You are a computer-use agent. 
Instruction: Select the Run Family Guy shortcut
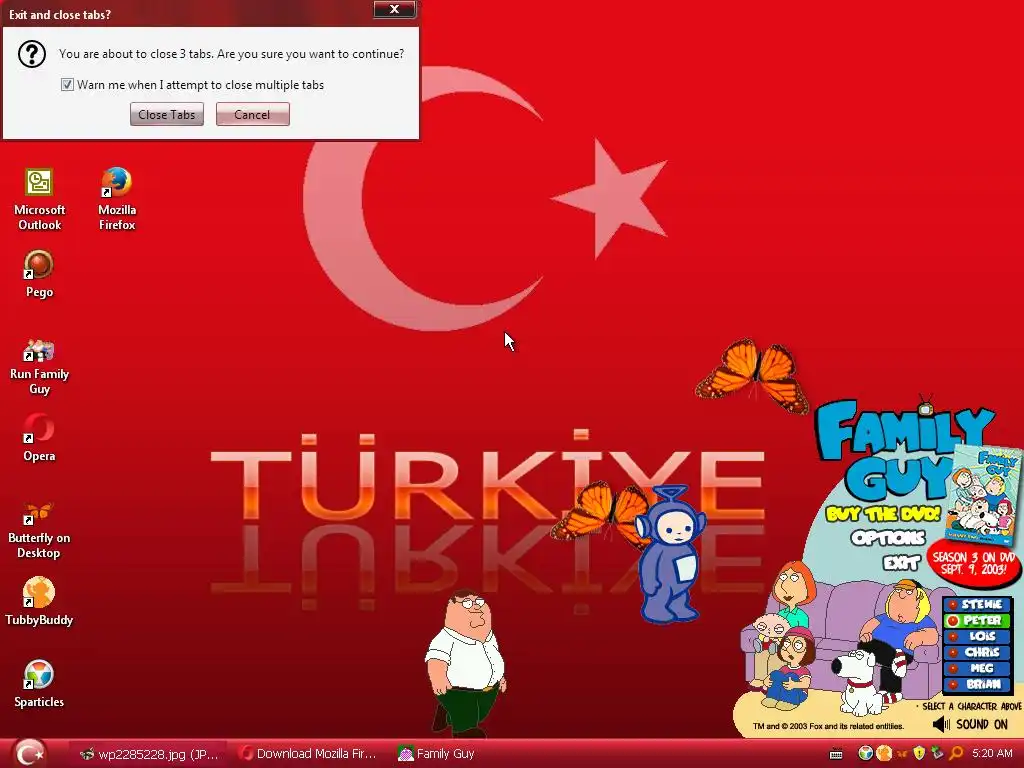pyautogui.click(x=39, y=366)
